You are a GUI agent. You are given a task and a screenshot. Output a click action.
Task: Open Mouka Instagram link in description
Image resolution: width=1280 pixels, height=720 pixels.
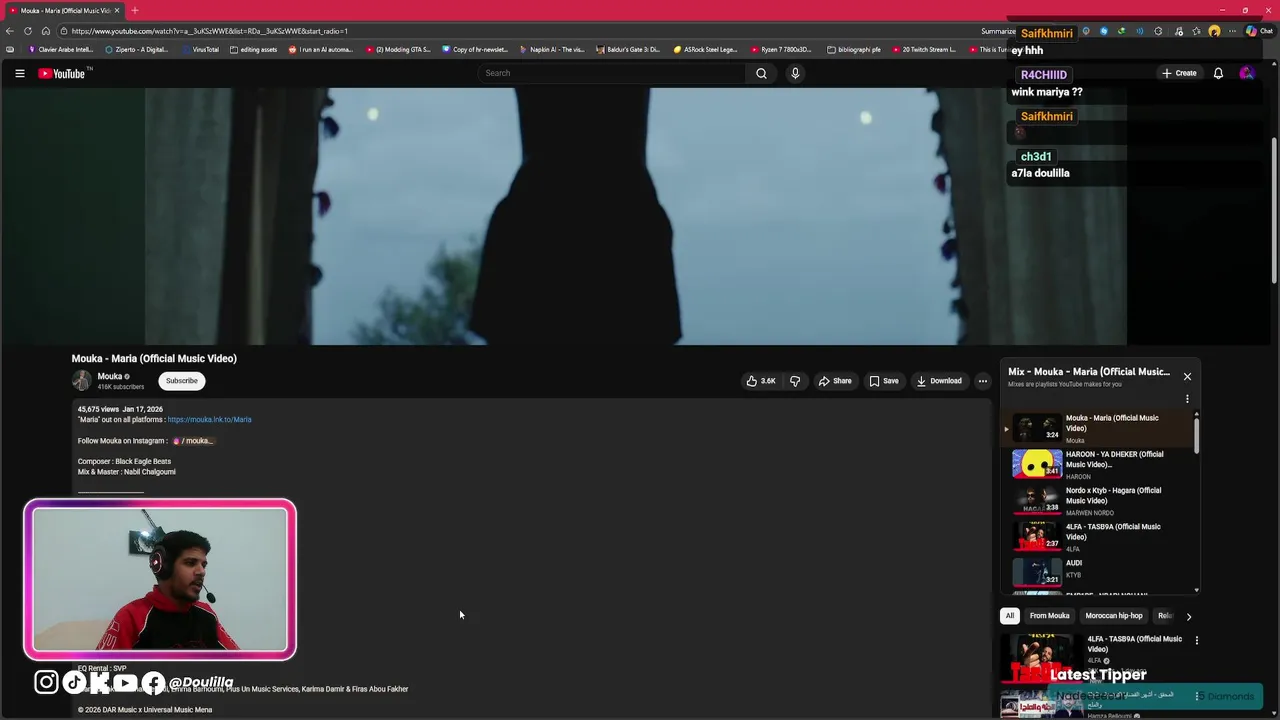(x=194, y=441)
